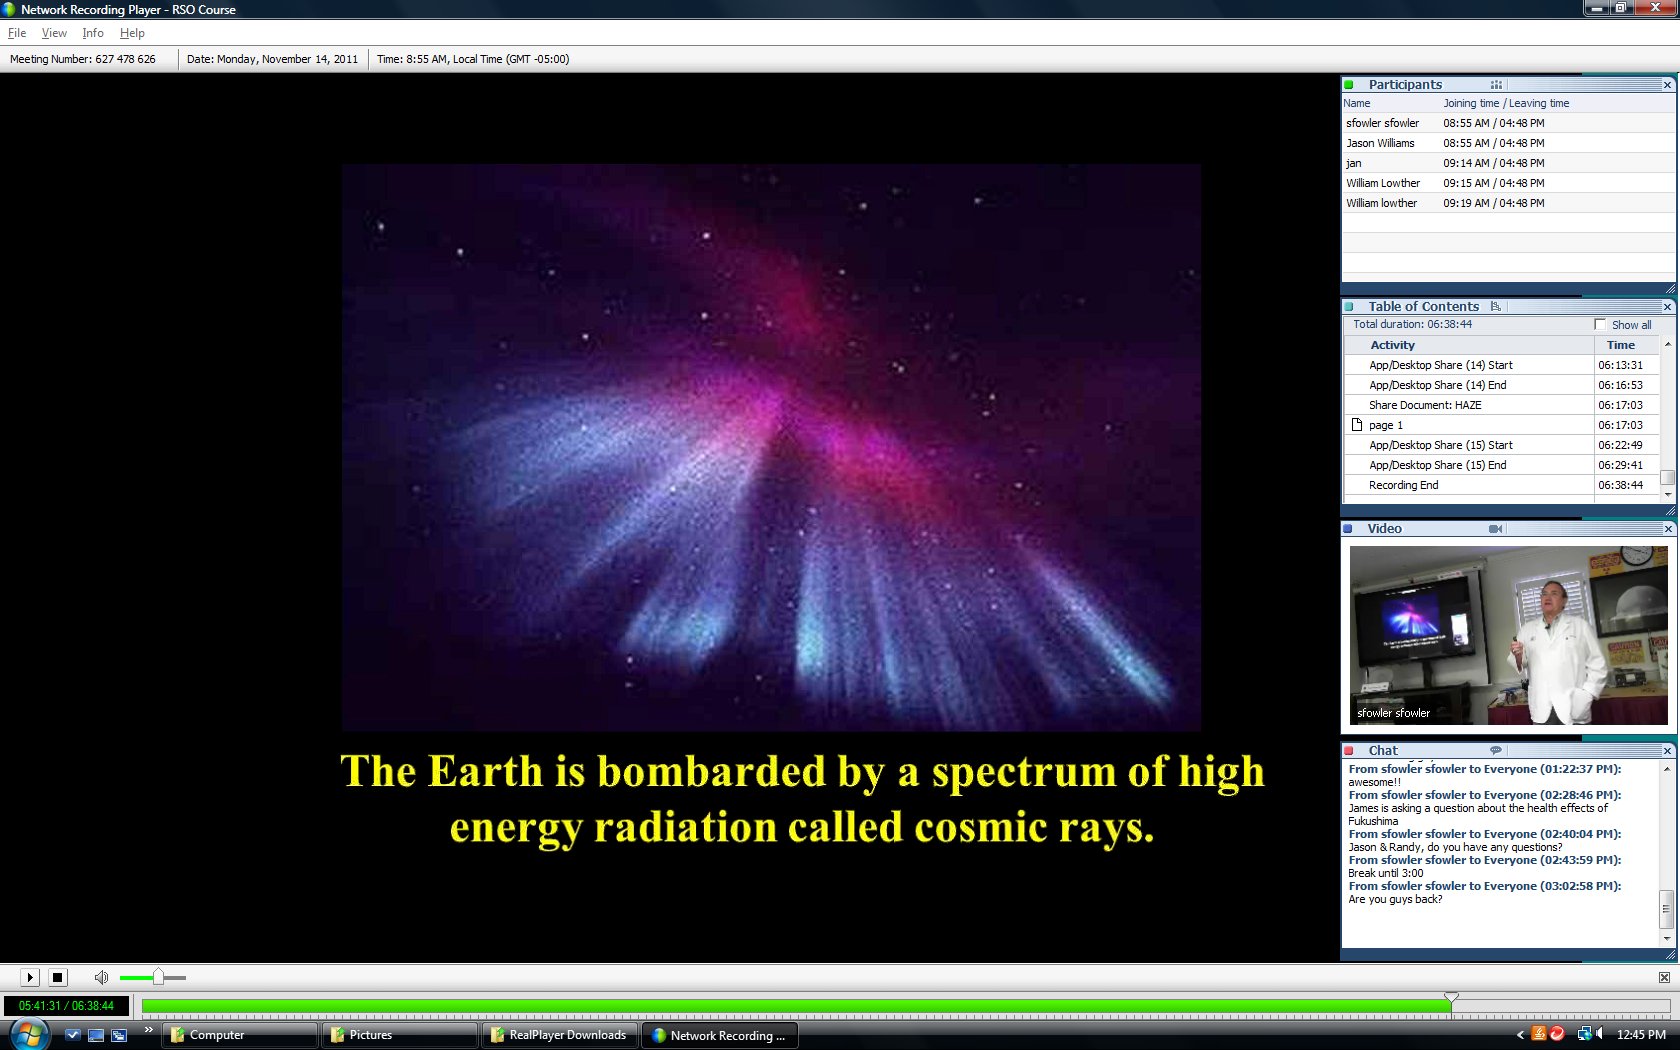
Task: Click the page 1 document icon
Action: tap(1357, 425)
